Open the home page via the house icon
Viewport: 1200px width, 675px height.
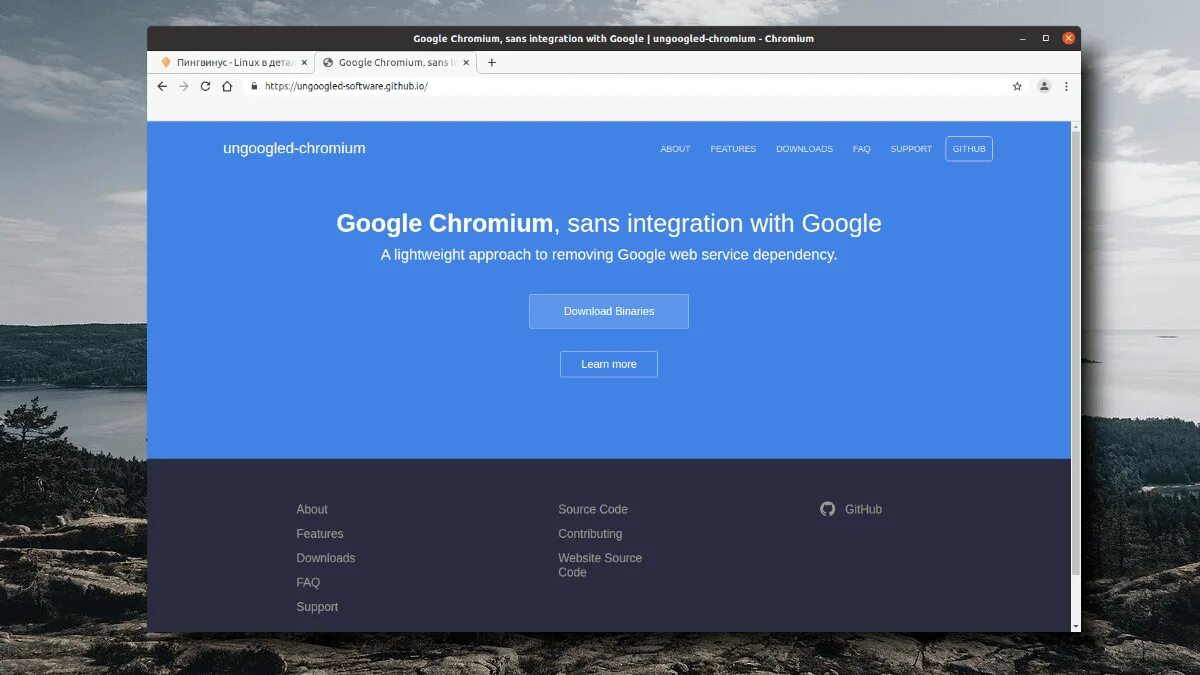[x=227, y=86]
